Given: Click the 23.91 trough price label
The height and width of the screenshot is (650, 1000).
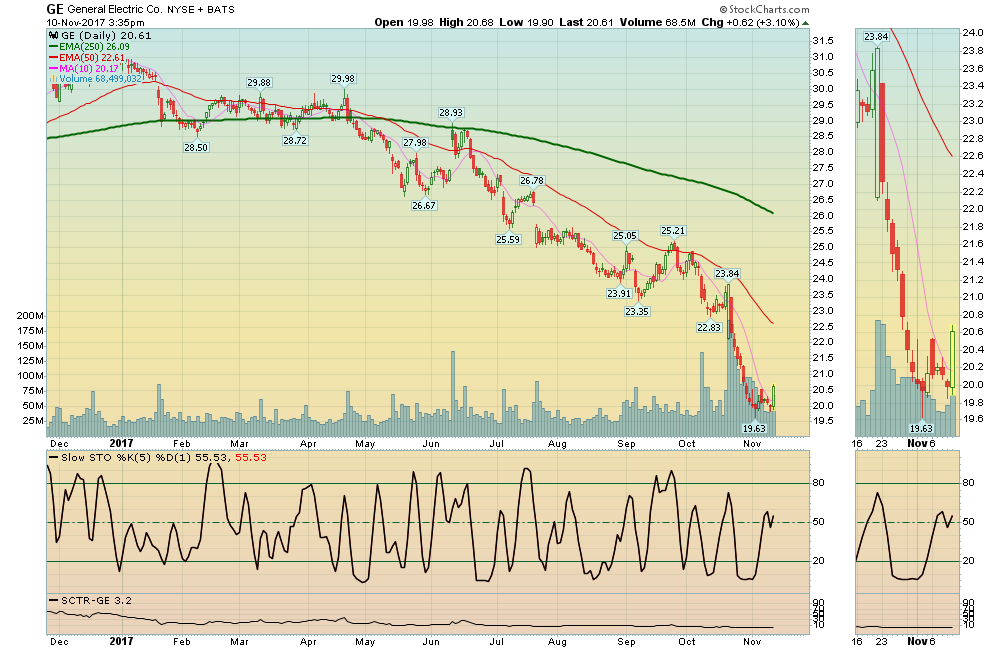Looking at the screenshot, I should (619, 293).
